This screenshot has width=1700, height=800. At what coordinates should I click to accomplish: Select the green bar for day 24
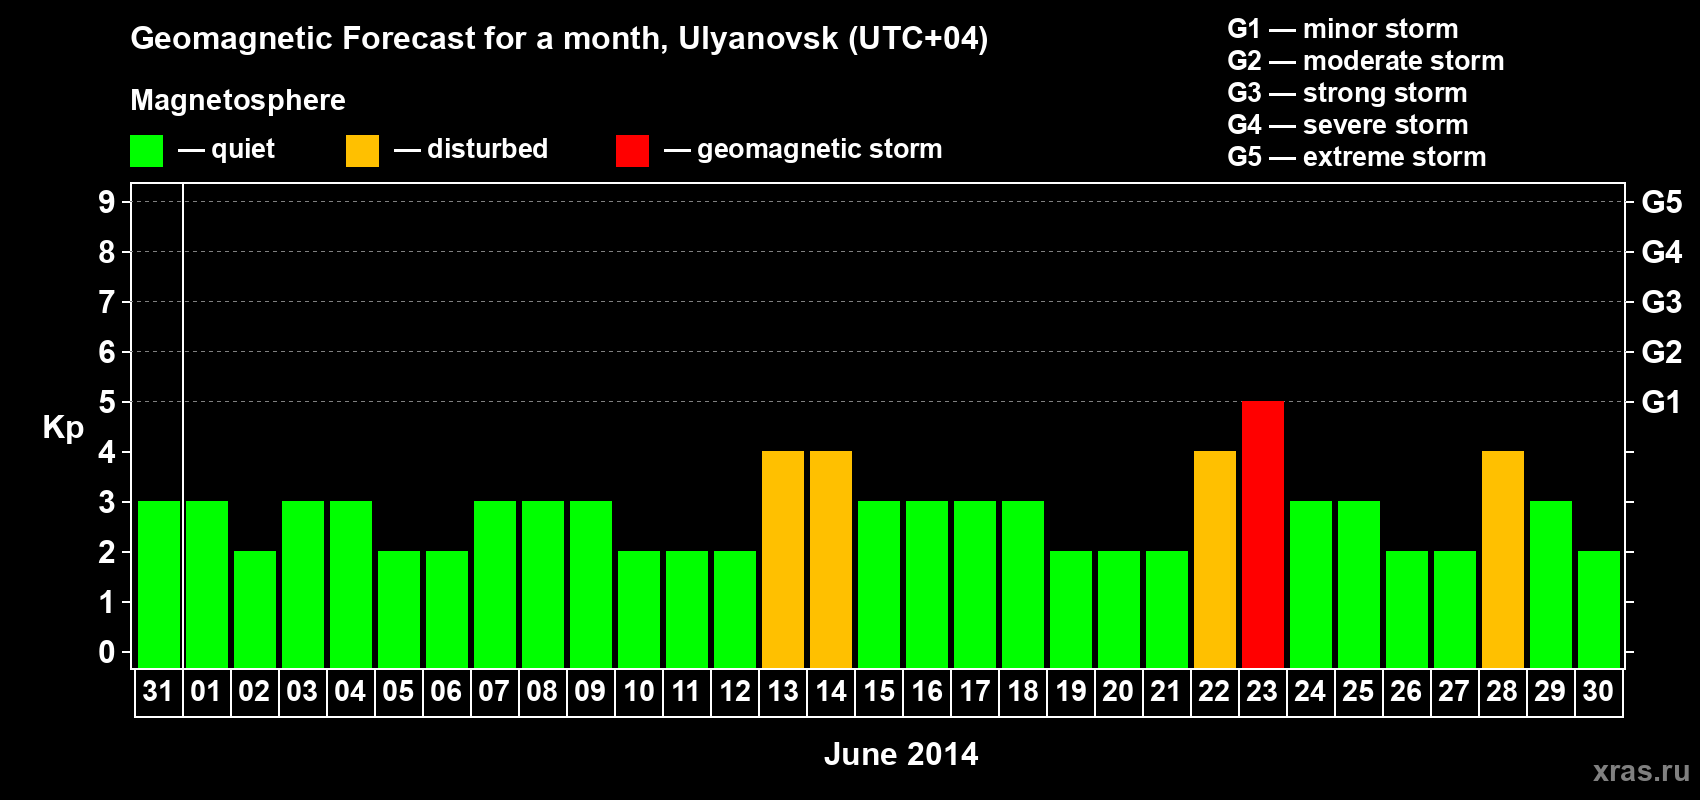1311,584
